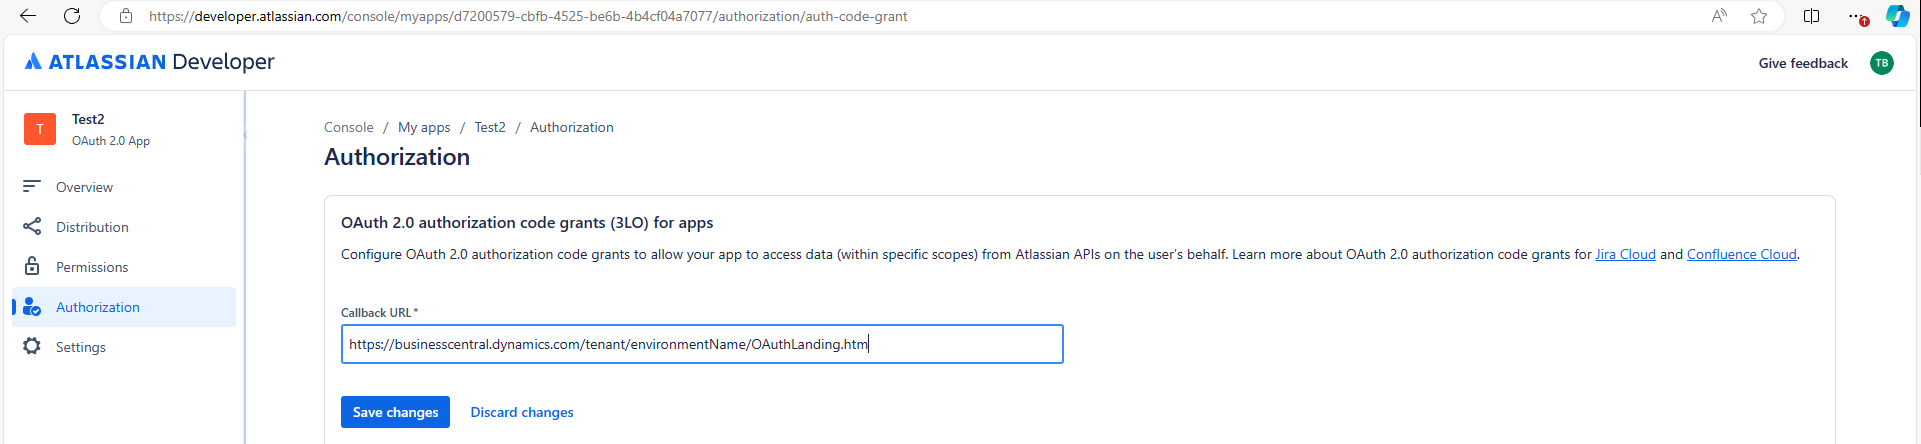1921x444 pixels.
Task: Click Discard changes
Action: 522,412
